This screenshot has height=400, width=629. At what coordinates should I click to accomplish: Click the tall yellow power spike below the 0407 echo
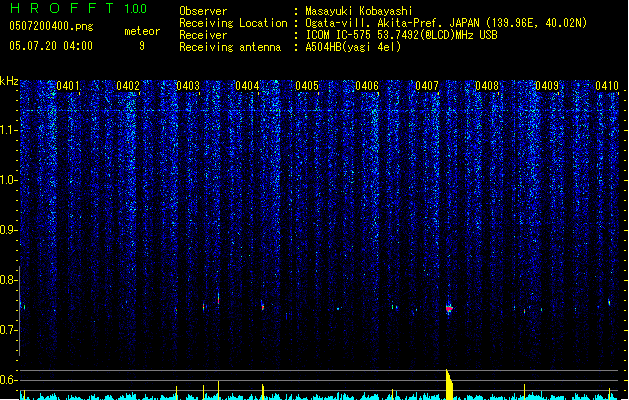click(449, 384)
